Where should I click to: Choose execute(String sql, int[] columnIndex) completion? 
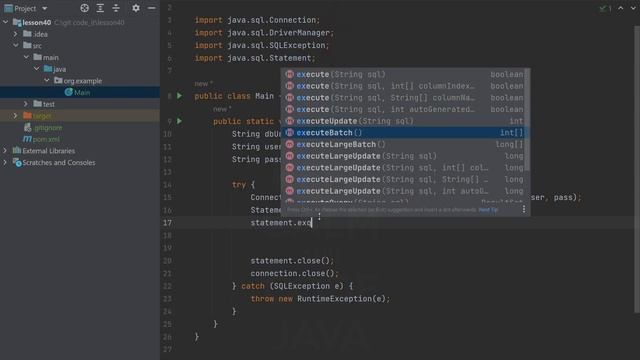404,86
